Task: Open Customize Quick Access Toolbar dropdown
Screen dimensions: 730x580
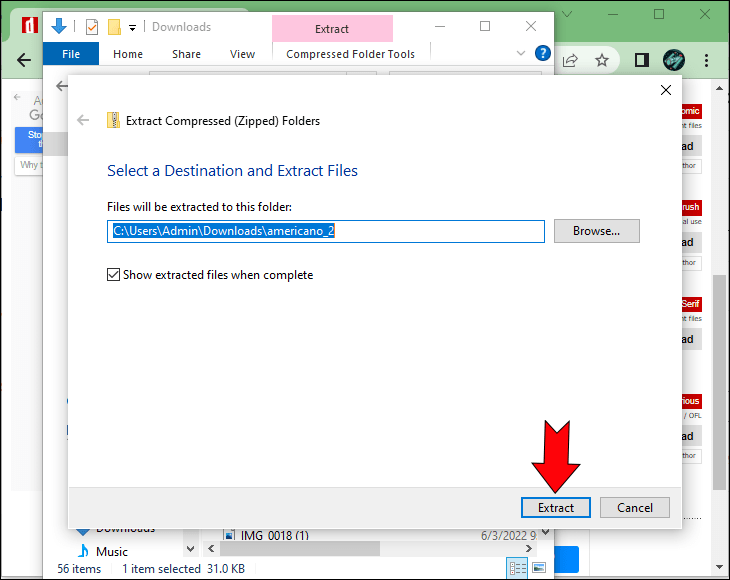Action: [x=132, y=27]
